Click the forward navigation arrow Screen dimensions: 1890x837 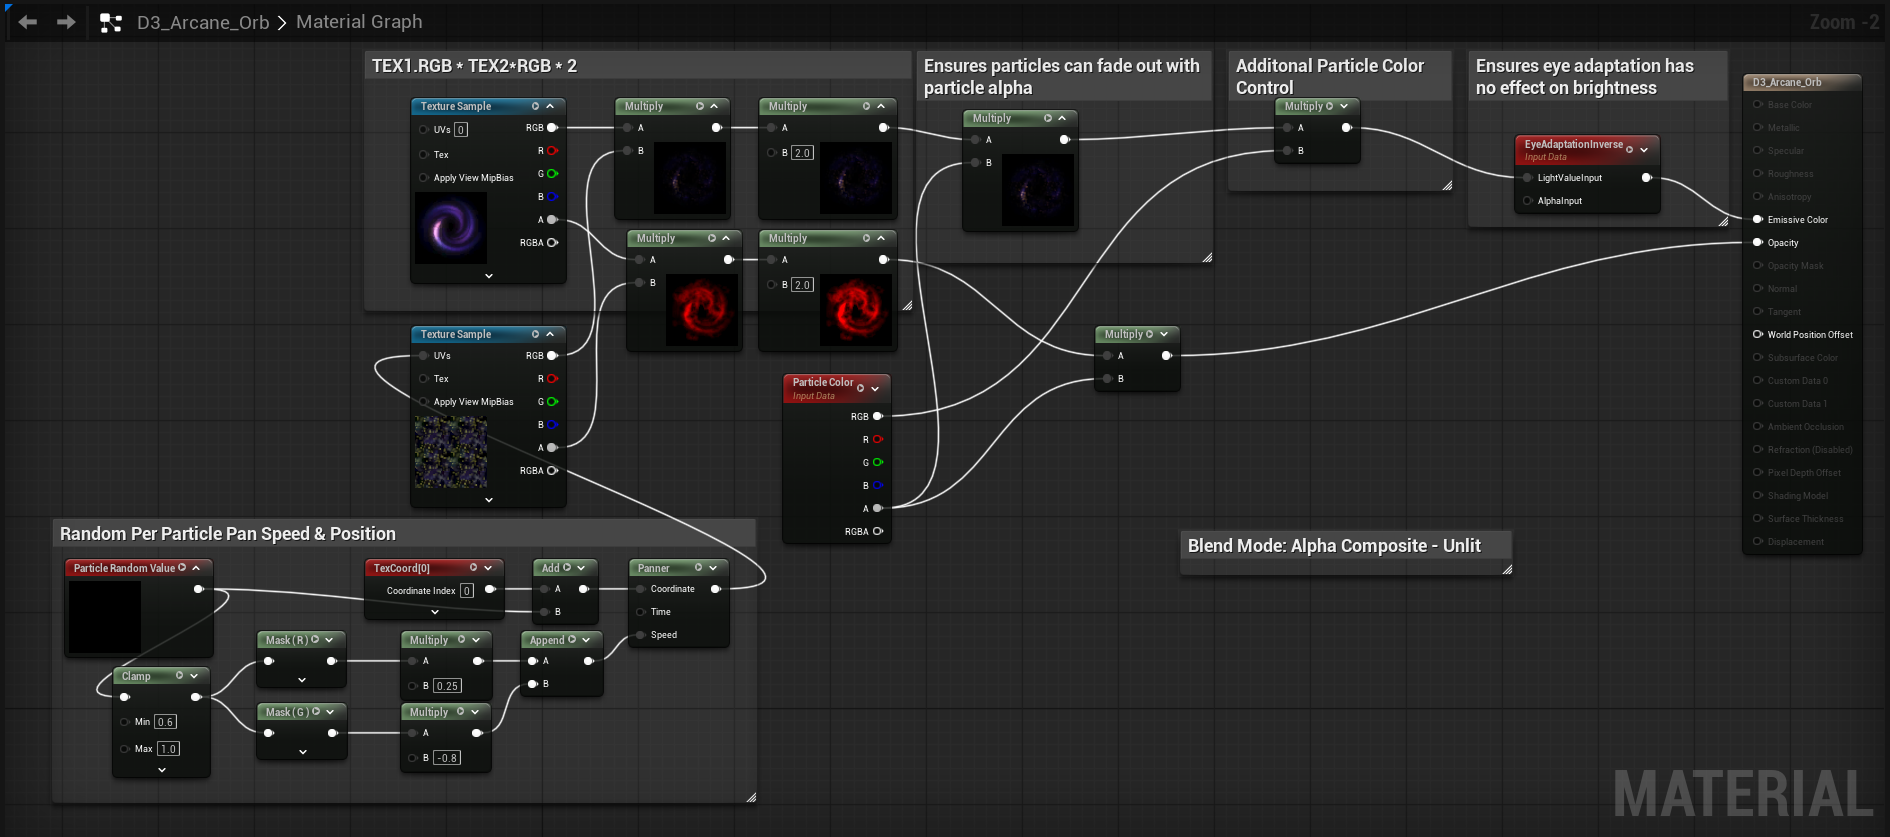tap(66, 22)
